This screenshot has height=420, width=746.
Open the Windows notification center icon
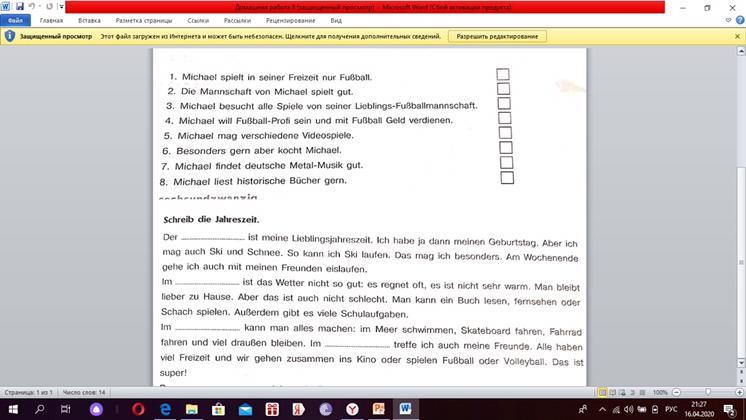tap(729, 409)
